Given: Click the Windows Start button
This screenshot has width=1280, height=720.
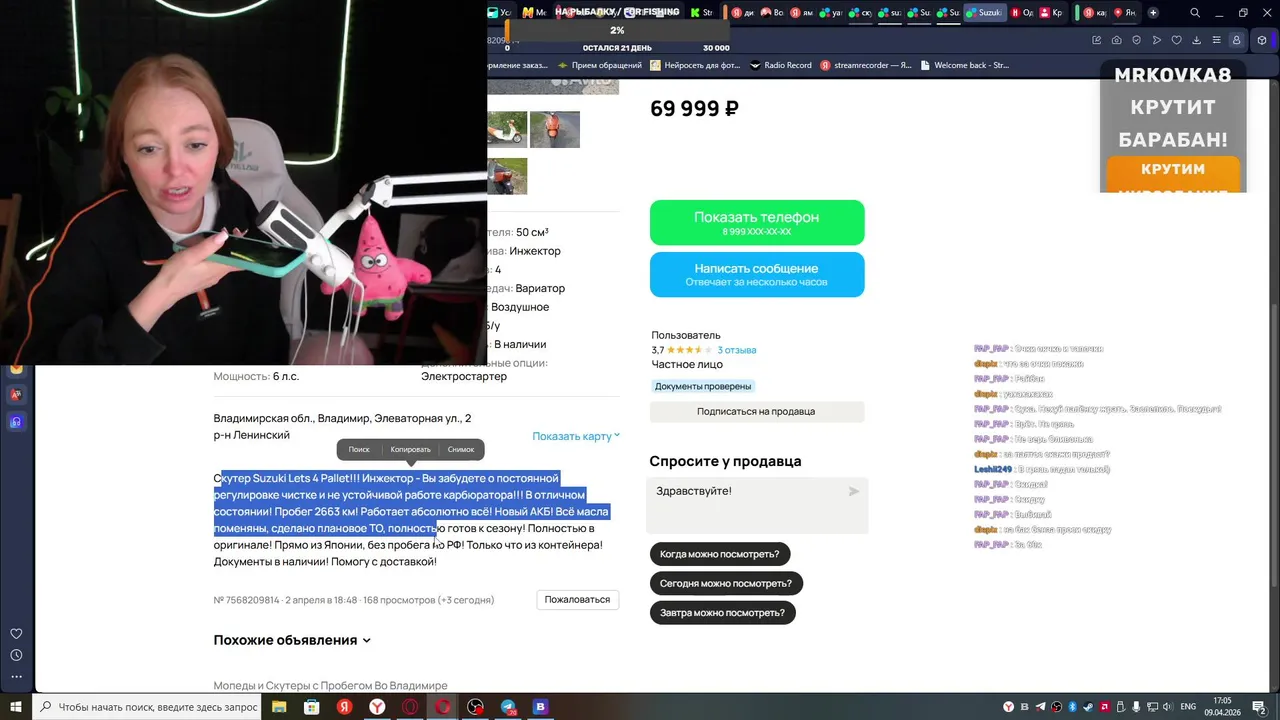Looking at the screenshot, I should tap(16, 707).
